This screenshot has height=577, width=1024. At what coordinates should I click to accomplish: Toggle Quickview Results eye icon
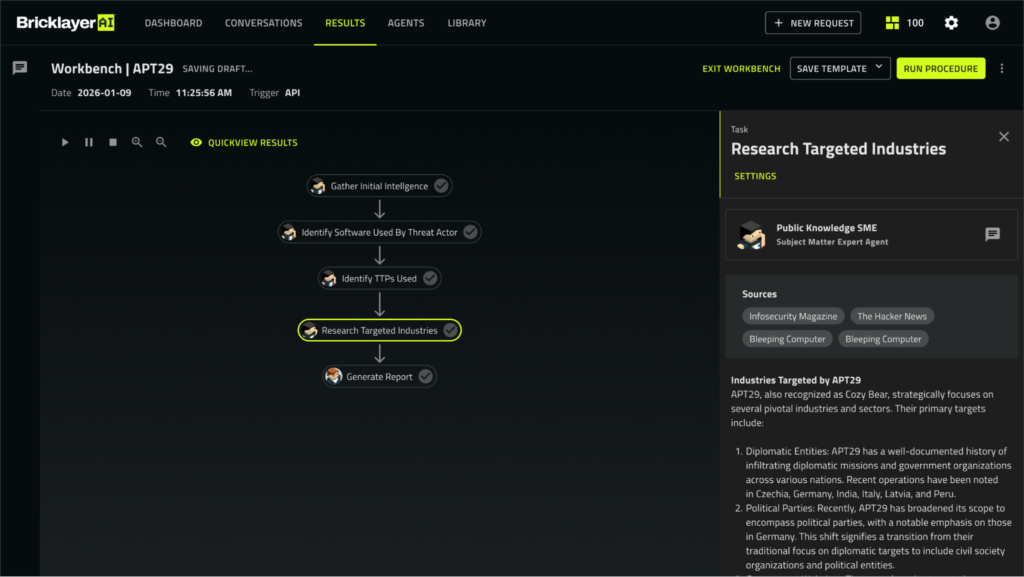click(196, 143)
